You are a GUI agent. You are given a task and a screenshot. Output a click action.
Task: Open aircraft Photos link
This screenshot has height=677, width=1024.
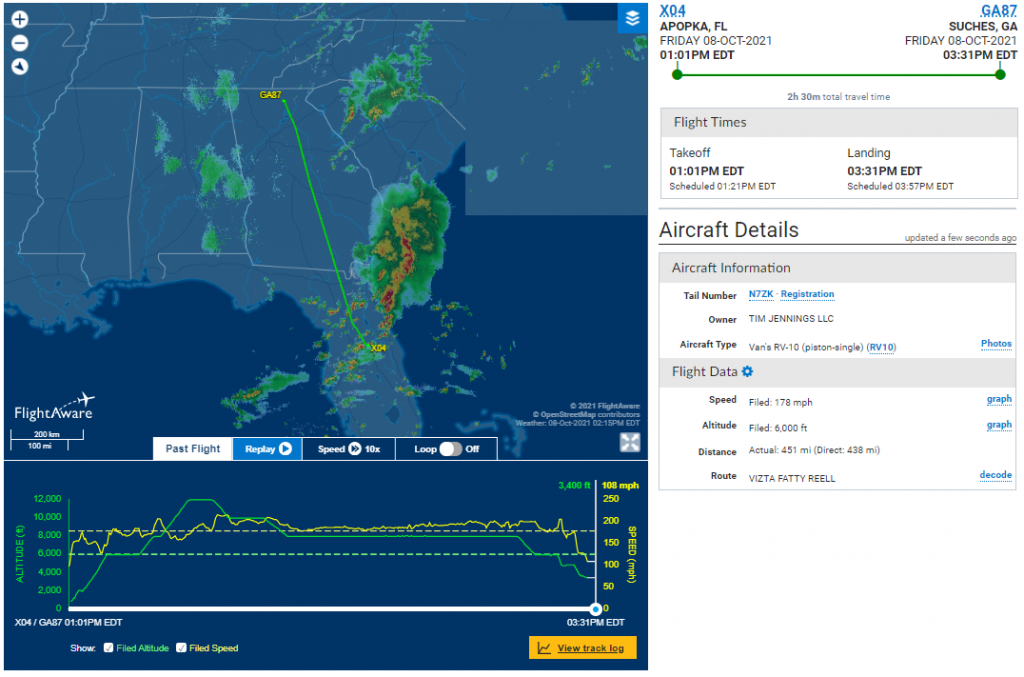click(x=996, y=344)
